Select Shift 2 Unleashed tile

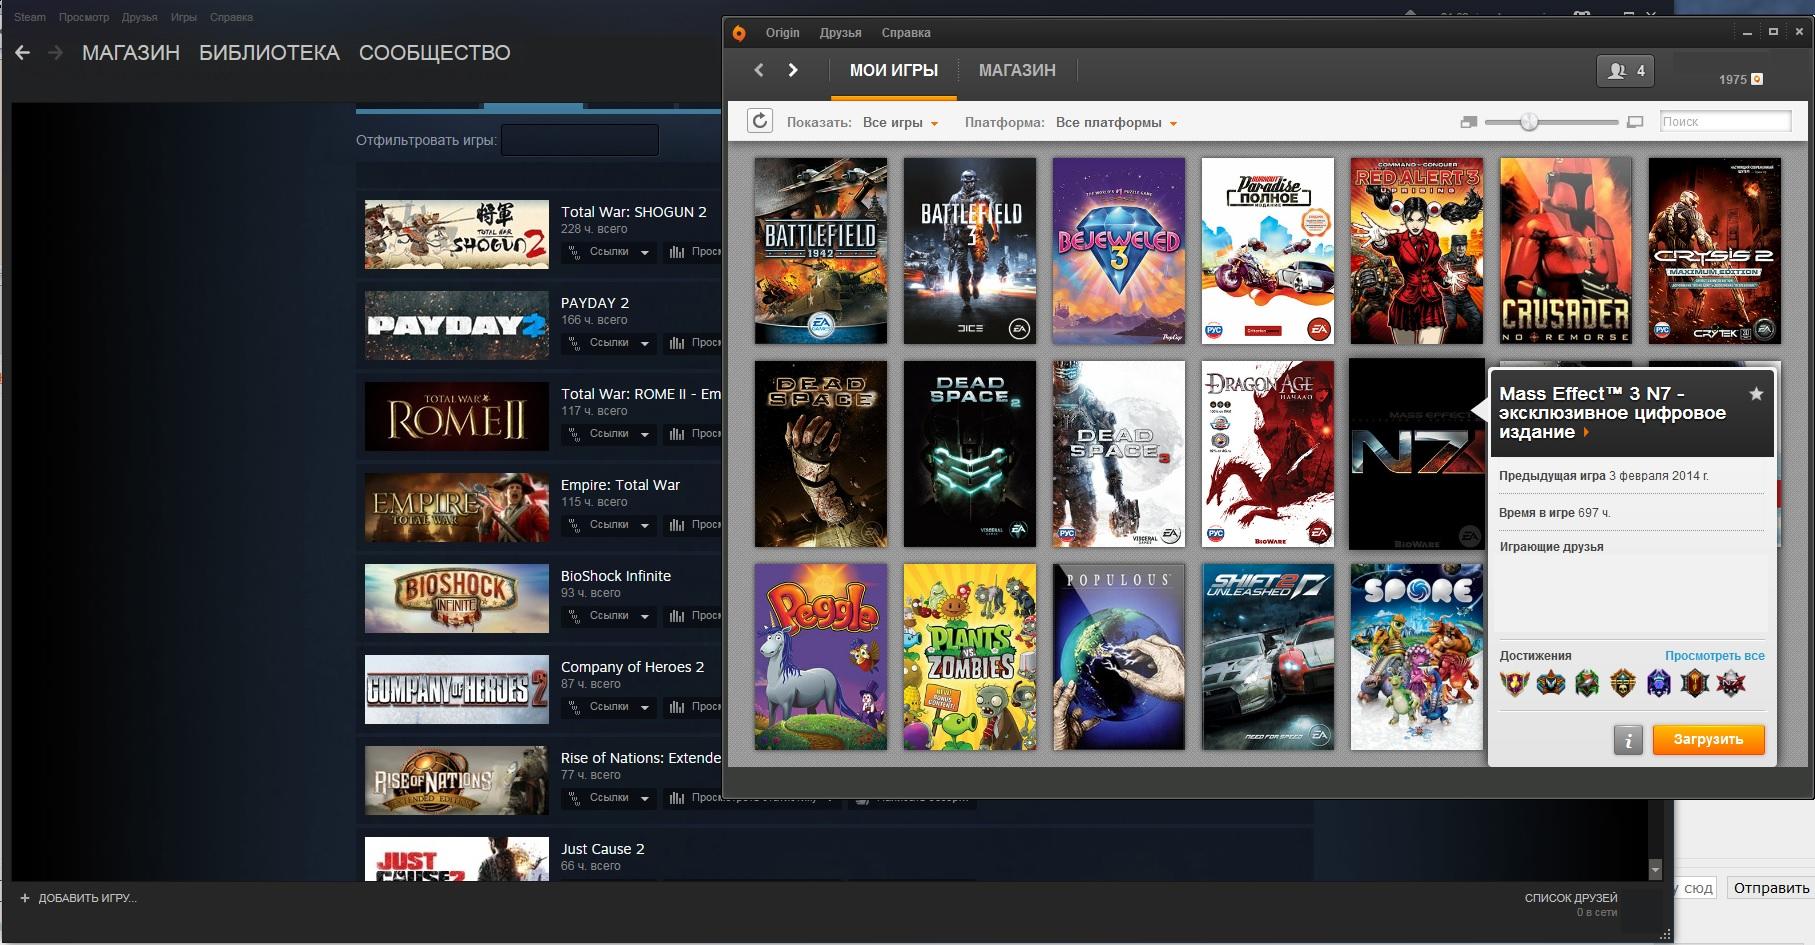1268,657
